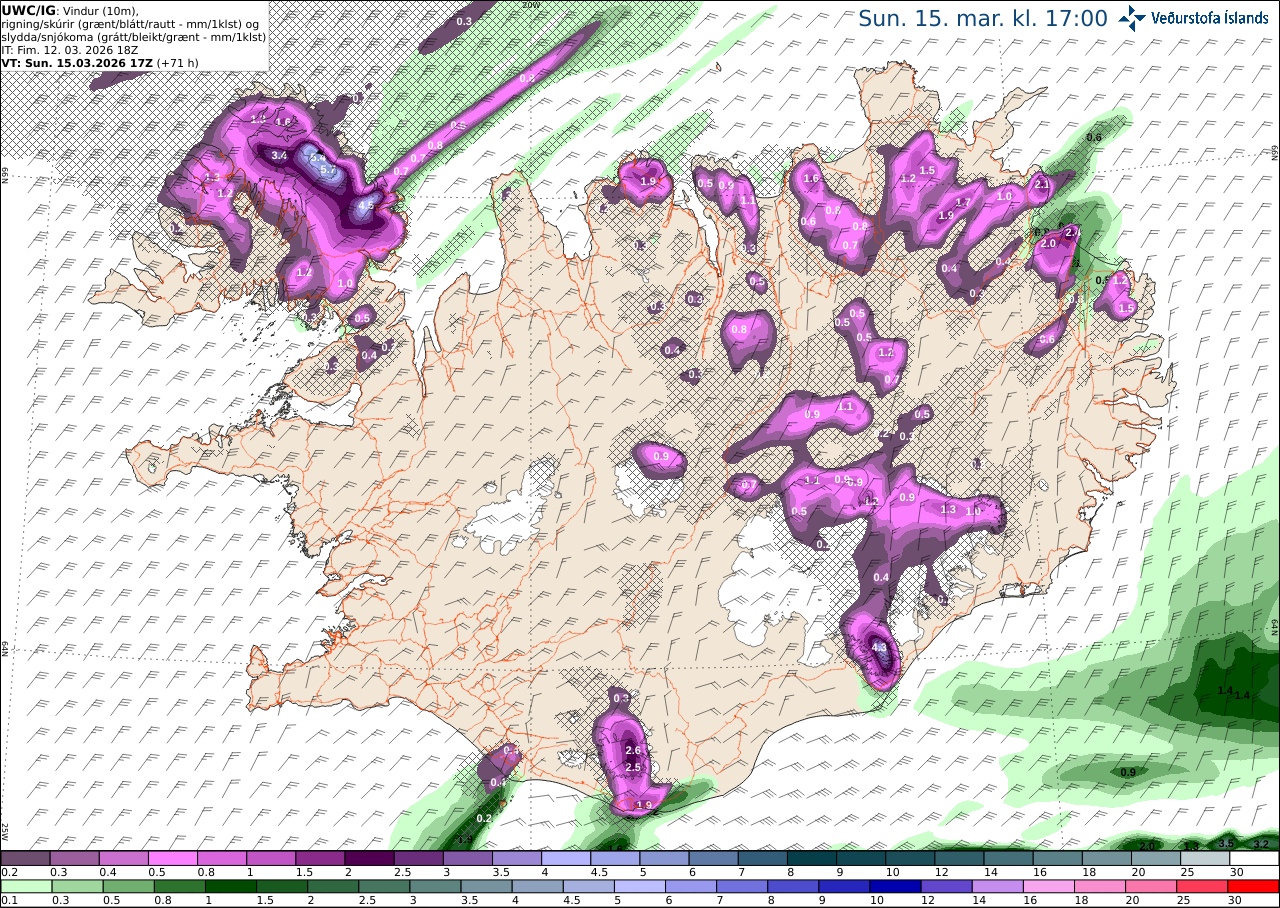Click the '0.1' label under the rain legend

[x=8, y=900]
